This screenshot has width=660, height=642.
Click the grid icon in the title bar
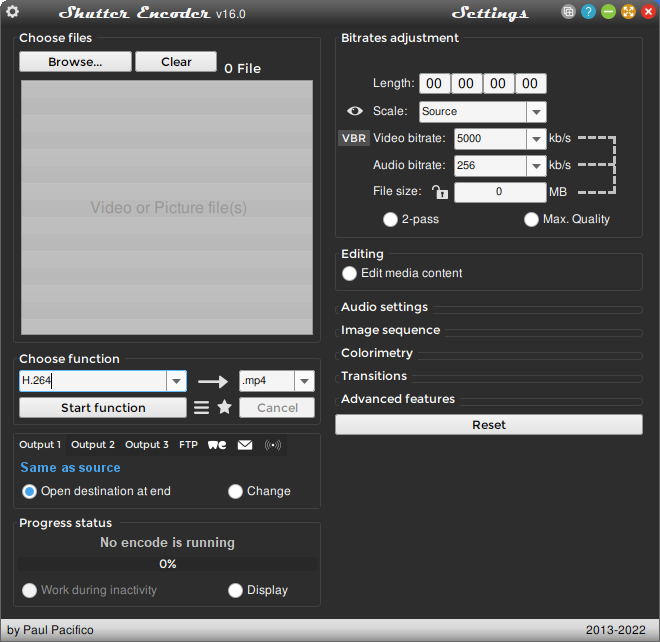(x=568, y=12)
